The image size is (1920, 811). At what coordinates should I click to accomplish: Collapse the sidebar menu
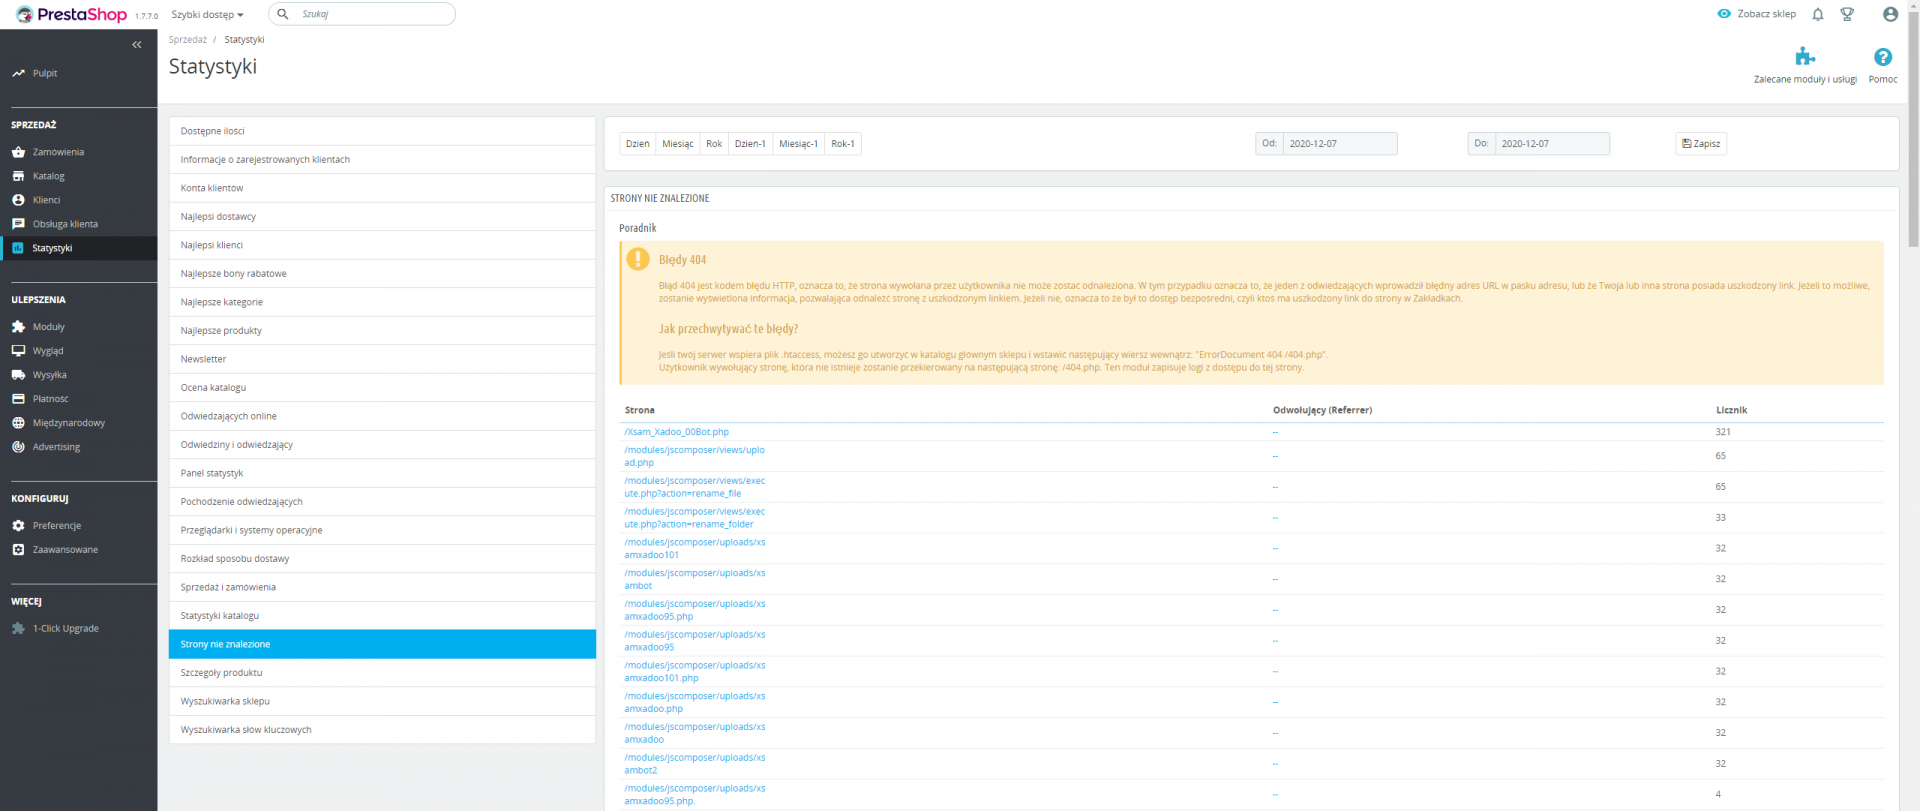(x=137, y=45)
